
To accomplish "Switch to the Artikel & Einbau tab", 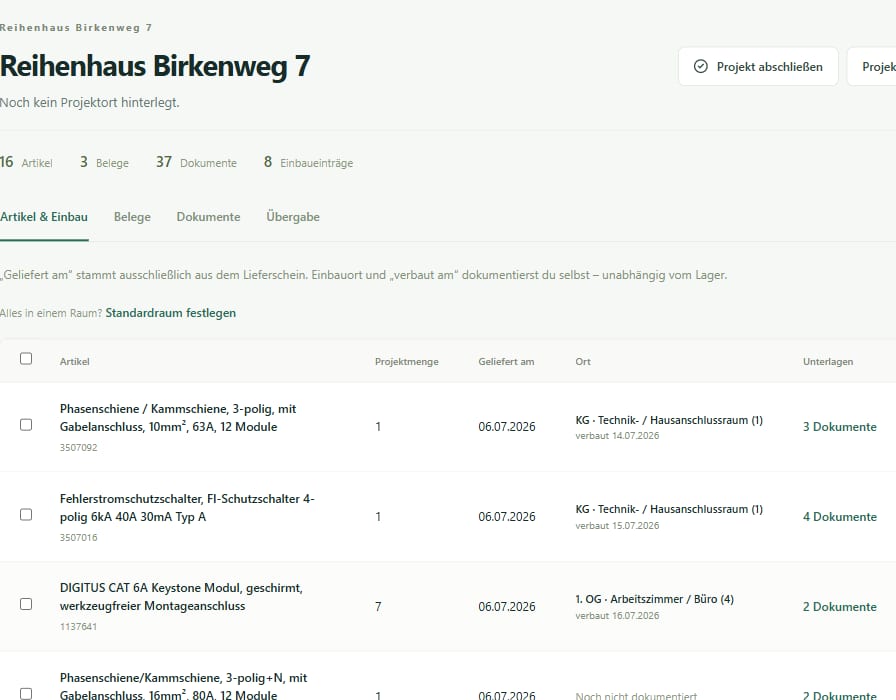I will coord(44,217).
